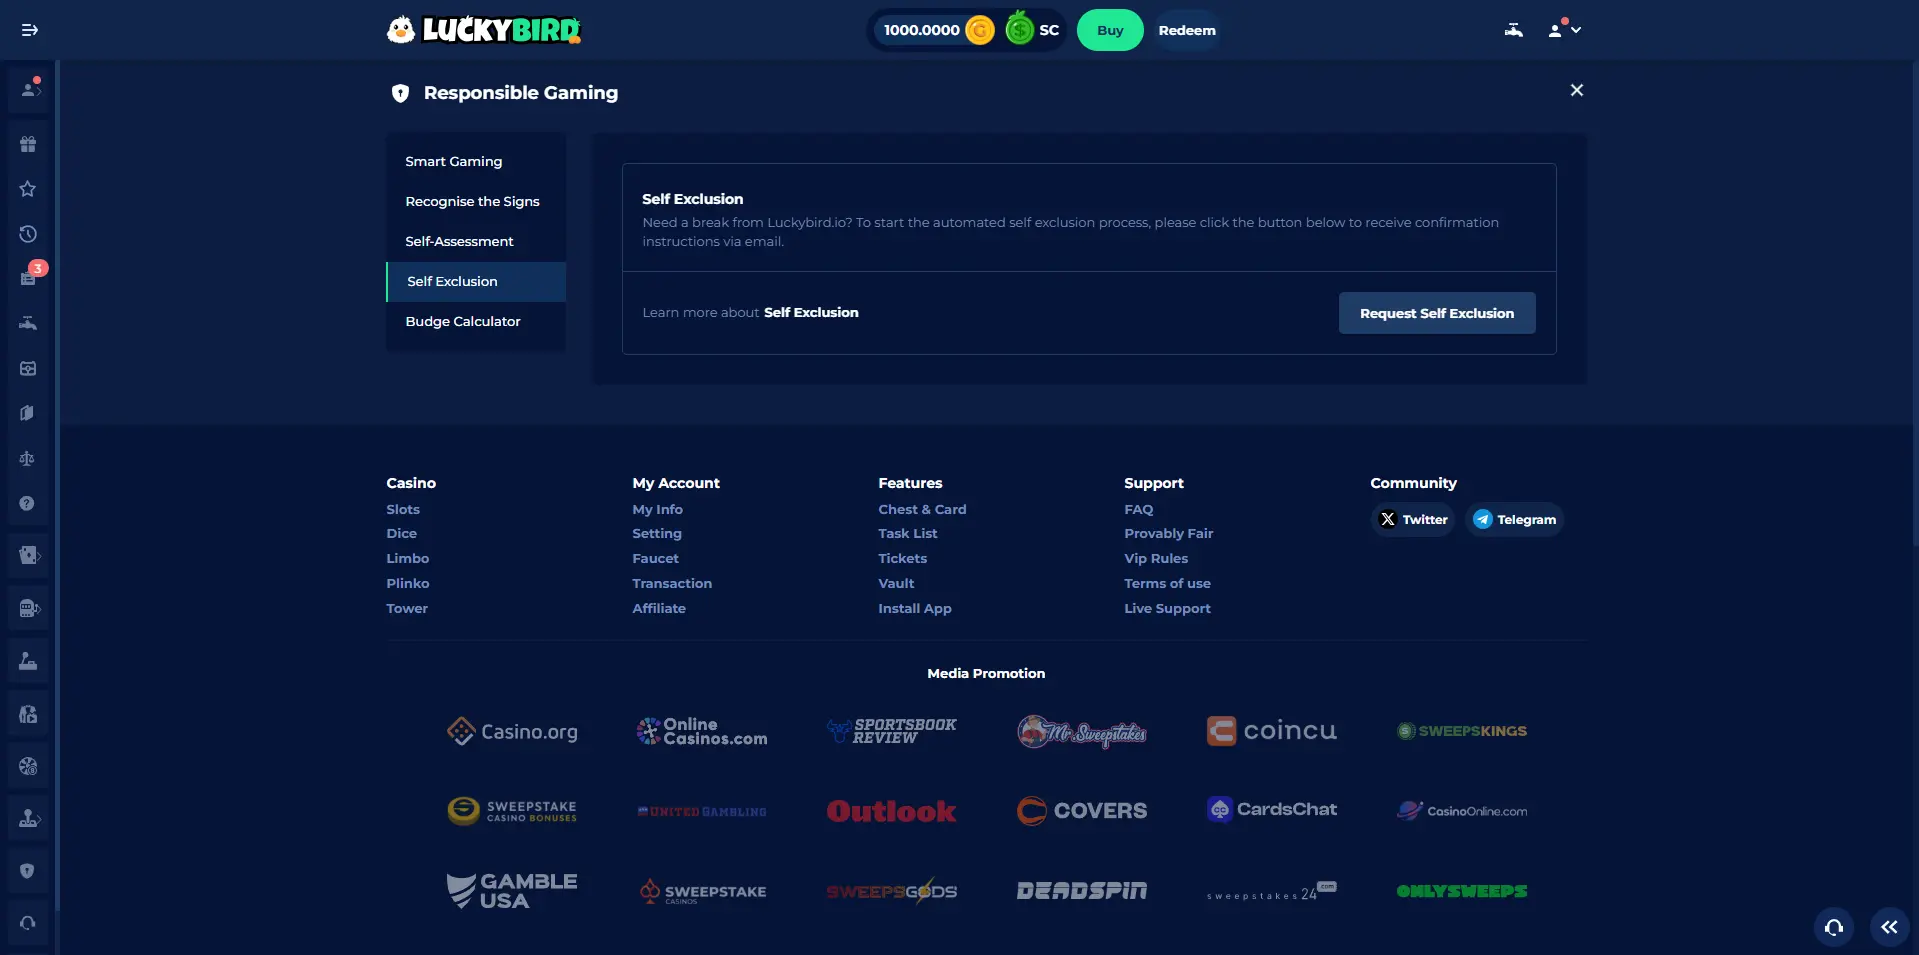The image size is (1919, 955).
Task: Open the gift/promotions icon in sidebar
Action: click(28, 144)
